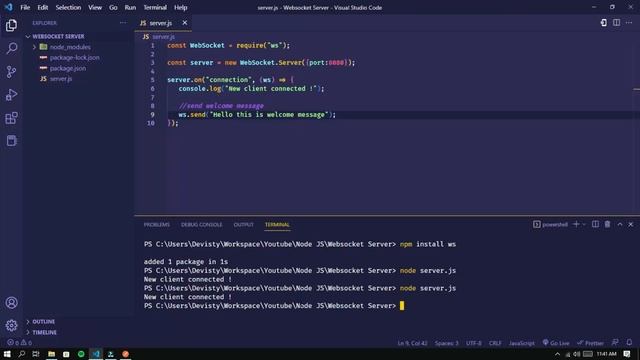Open the green app in taskbar
Viewport: 640px width, 360px height.
click(x=81, y=354)
